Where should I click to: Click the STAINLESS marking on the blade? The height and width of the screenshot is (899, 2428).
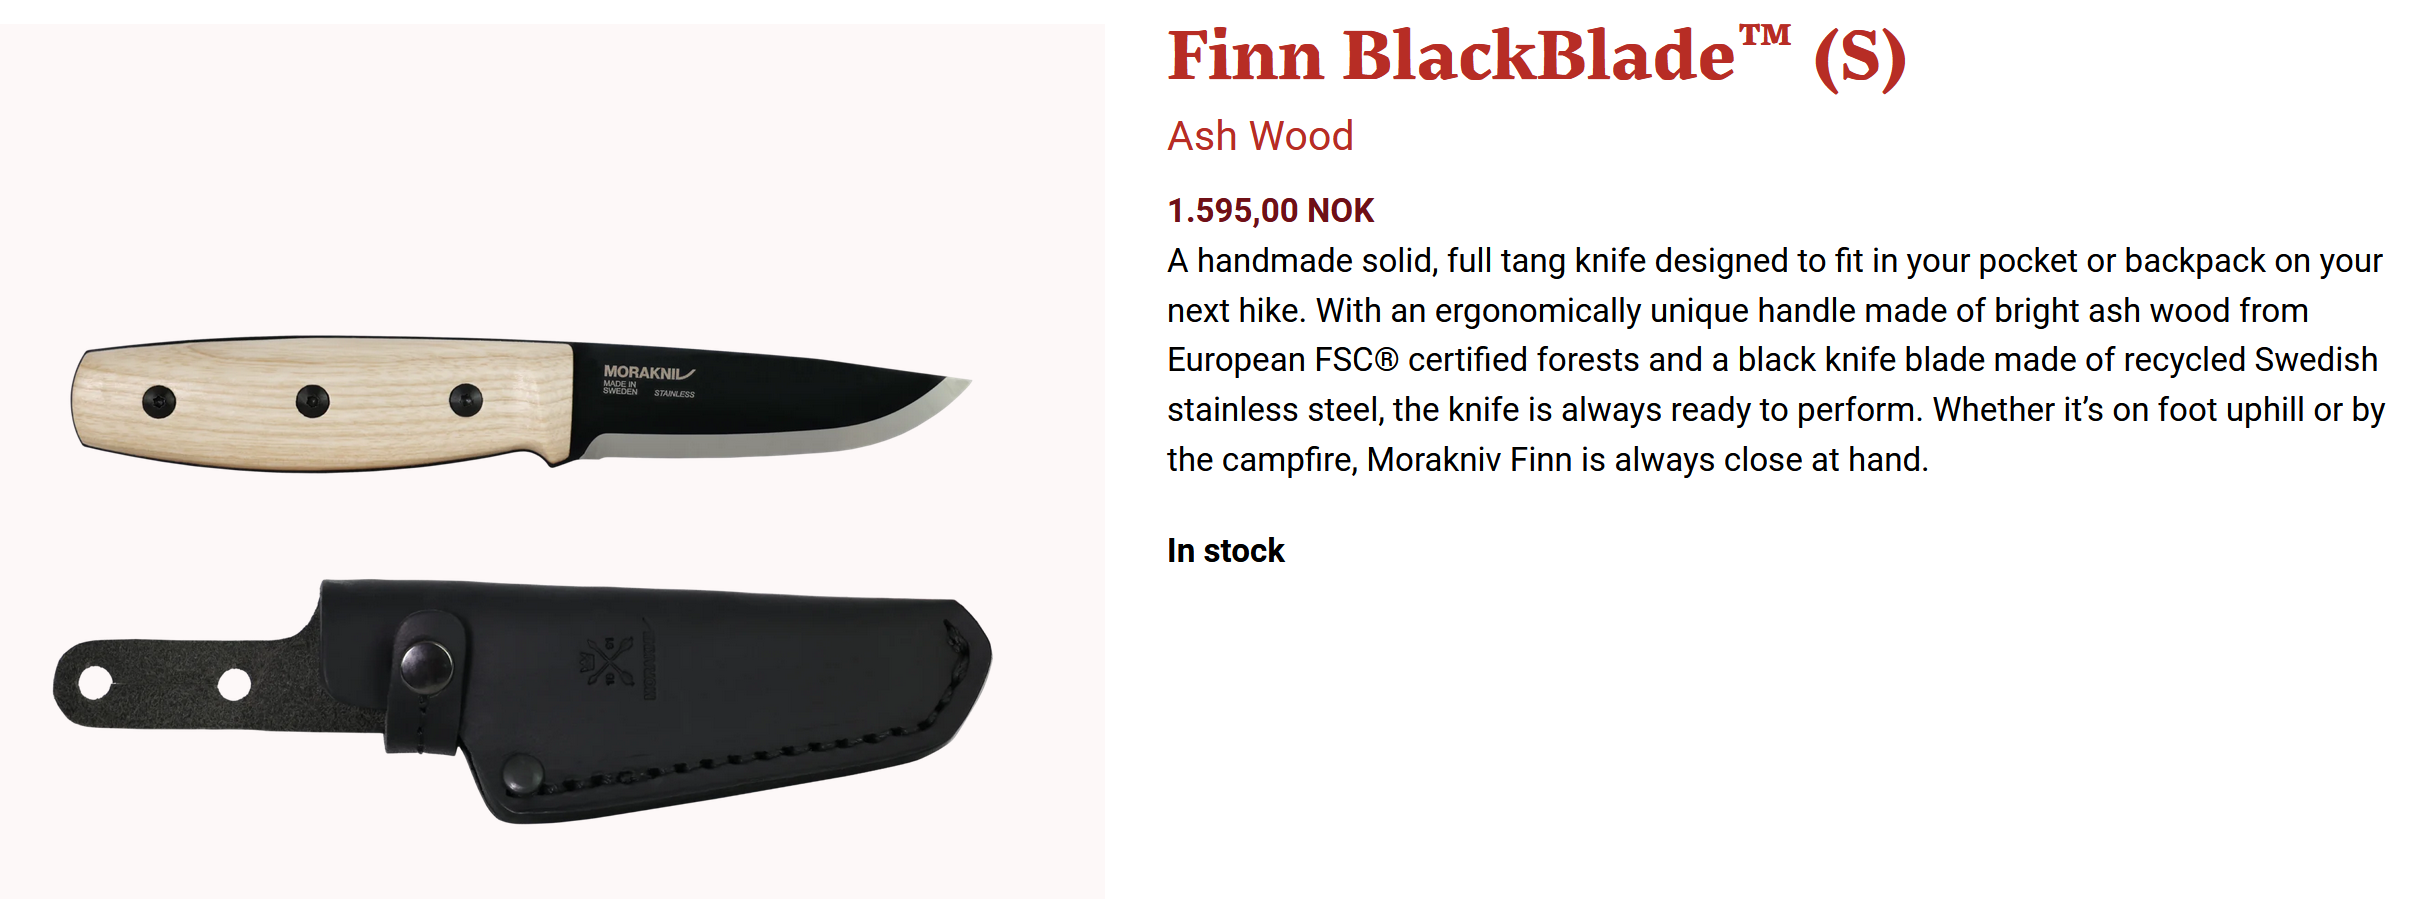(674, 394)
